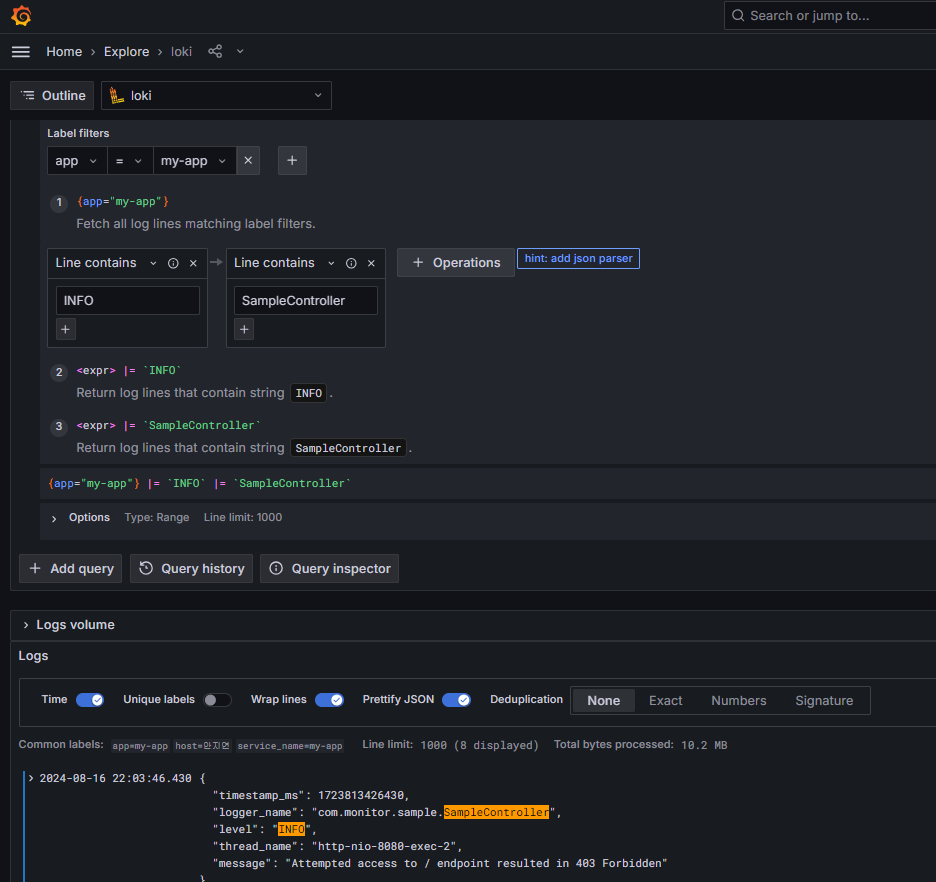Open the loki data source picker
The image size is (936, 882).
pyautogui.click(x=216, y=95)
